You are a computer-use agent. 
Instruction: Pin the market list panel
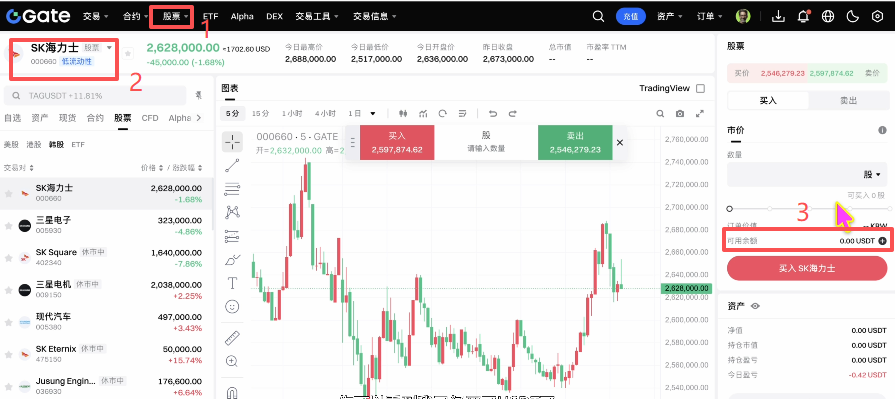(199, 95)
